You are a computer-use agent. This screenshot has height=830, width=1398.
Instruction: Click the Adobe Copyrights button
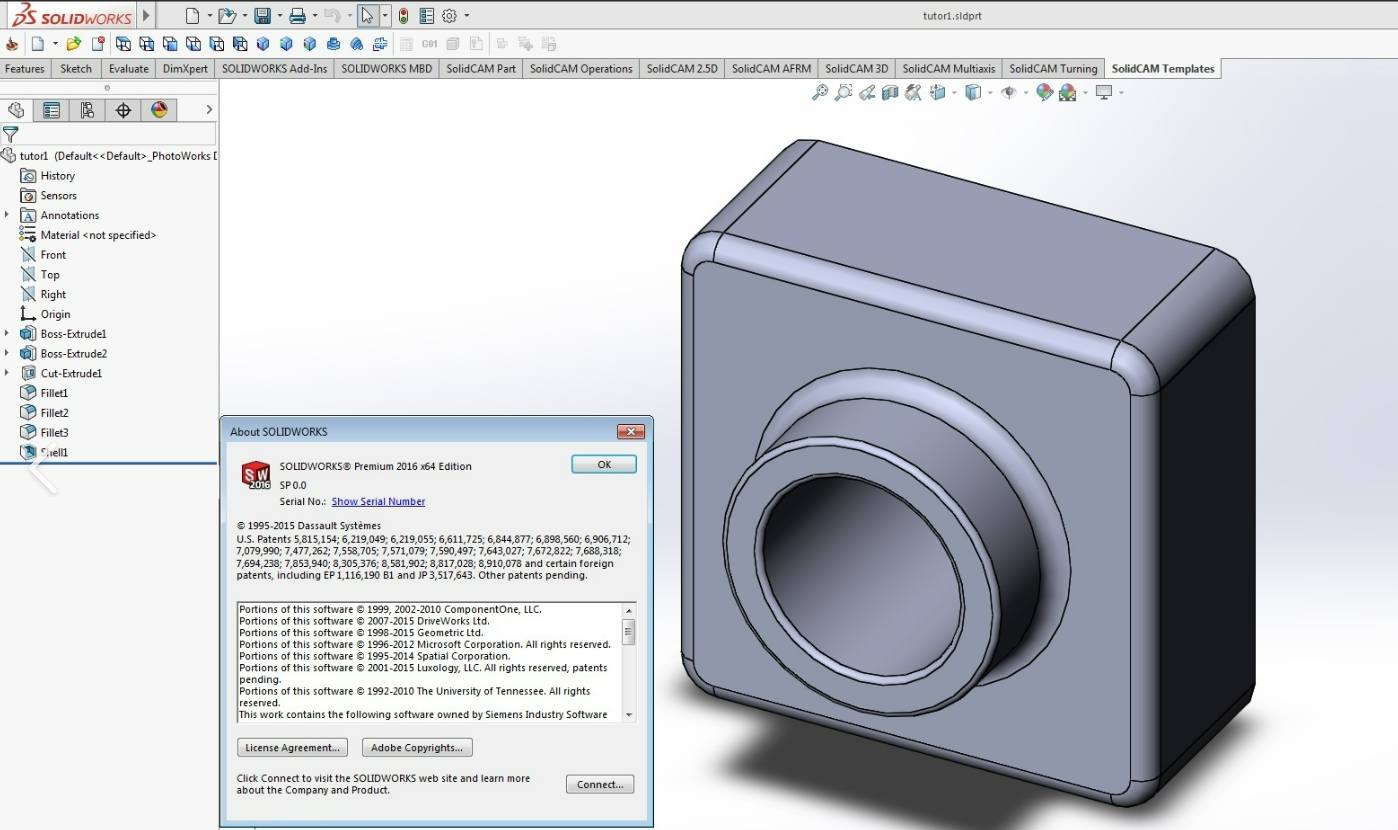(x=417, y=748)
